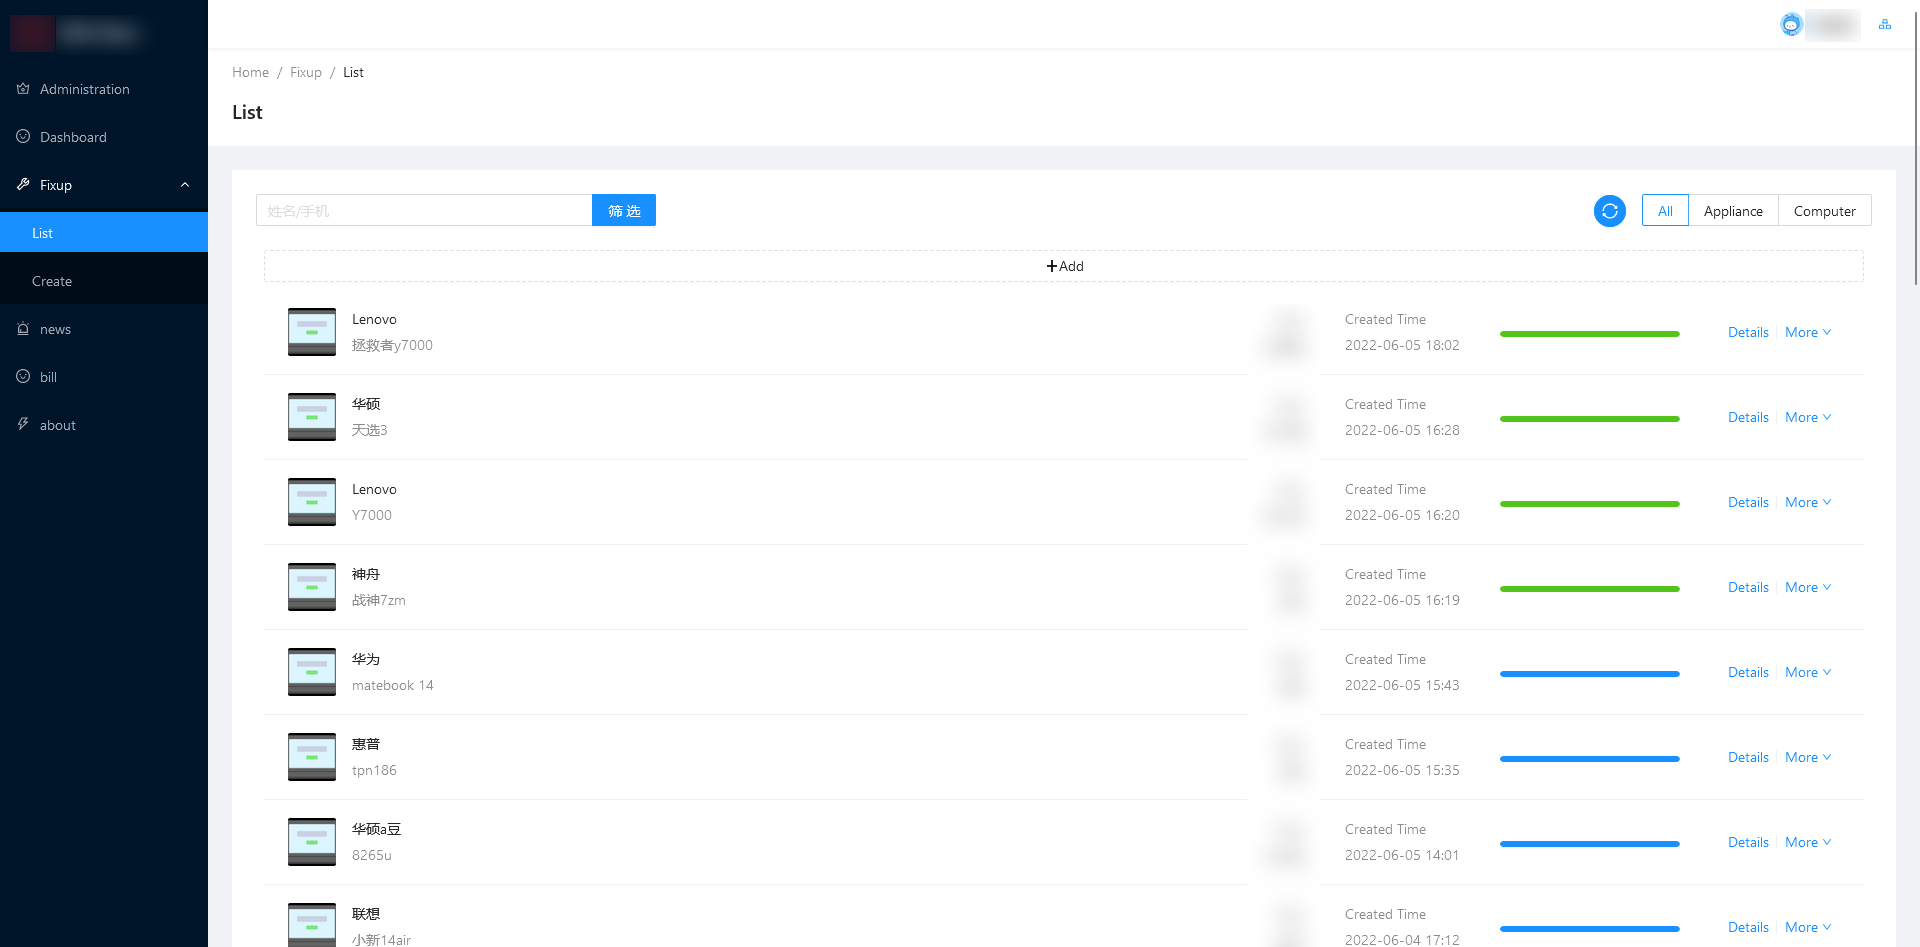Click the 华为 matebook 14 device image
The height and width of the screenshot is (947, 1920).
[312, 672]
